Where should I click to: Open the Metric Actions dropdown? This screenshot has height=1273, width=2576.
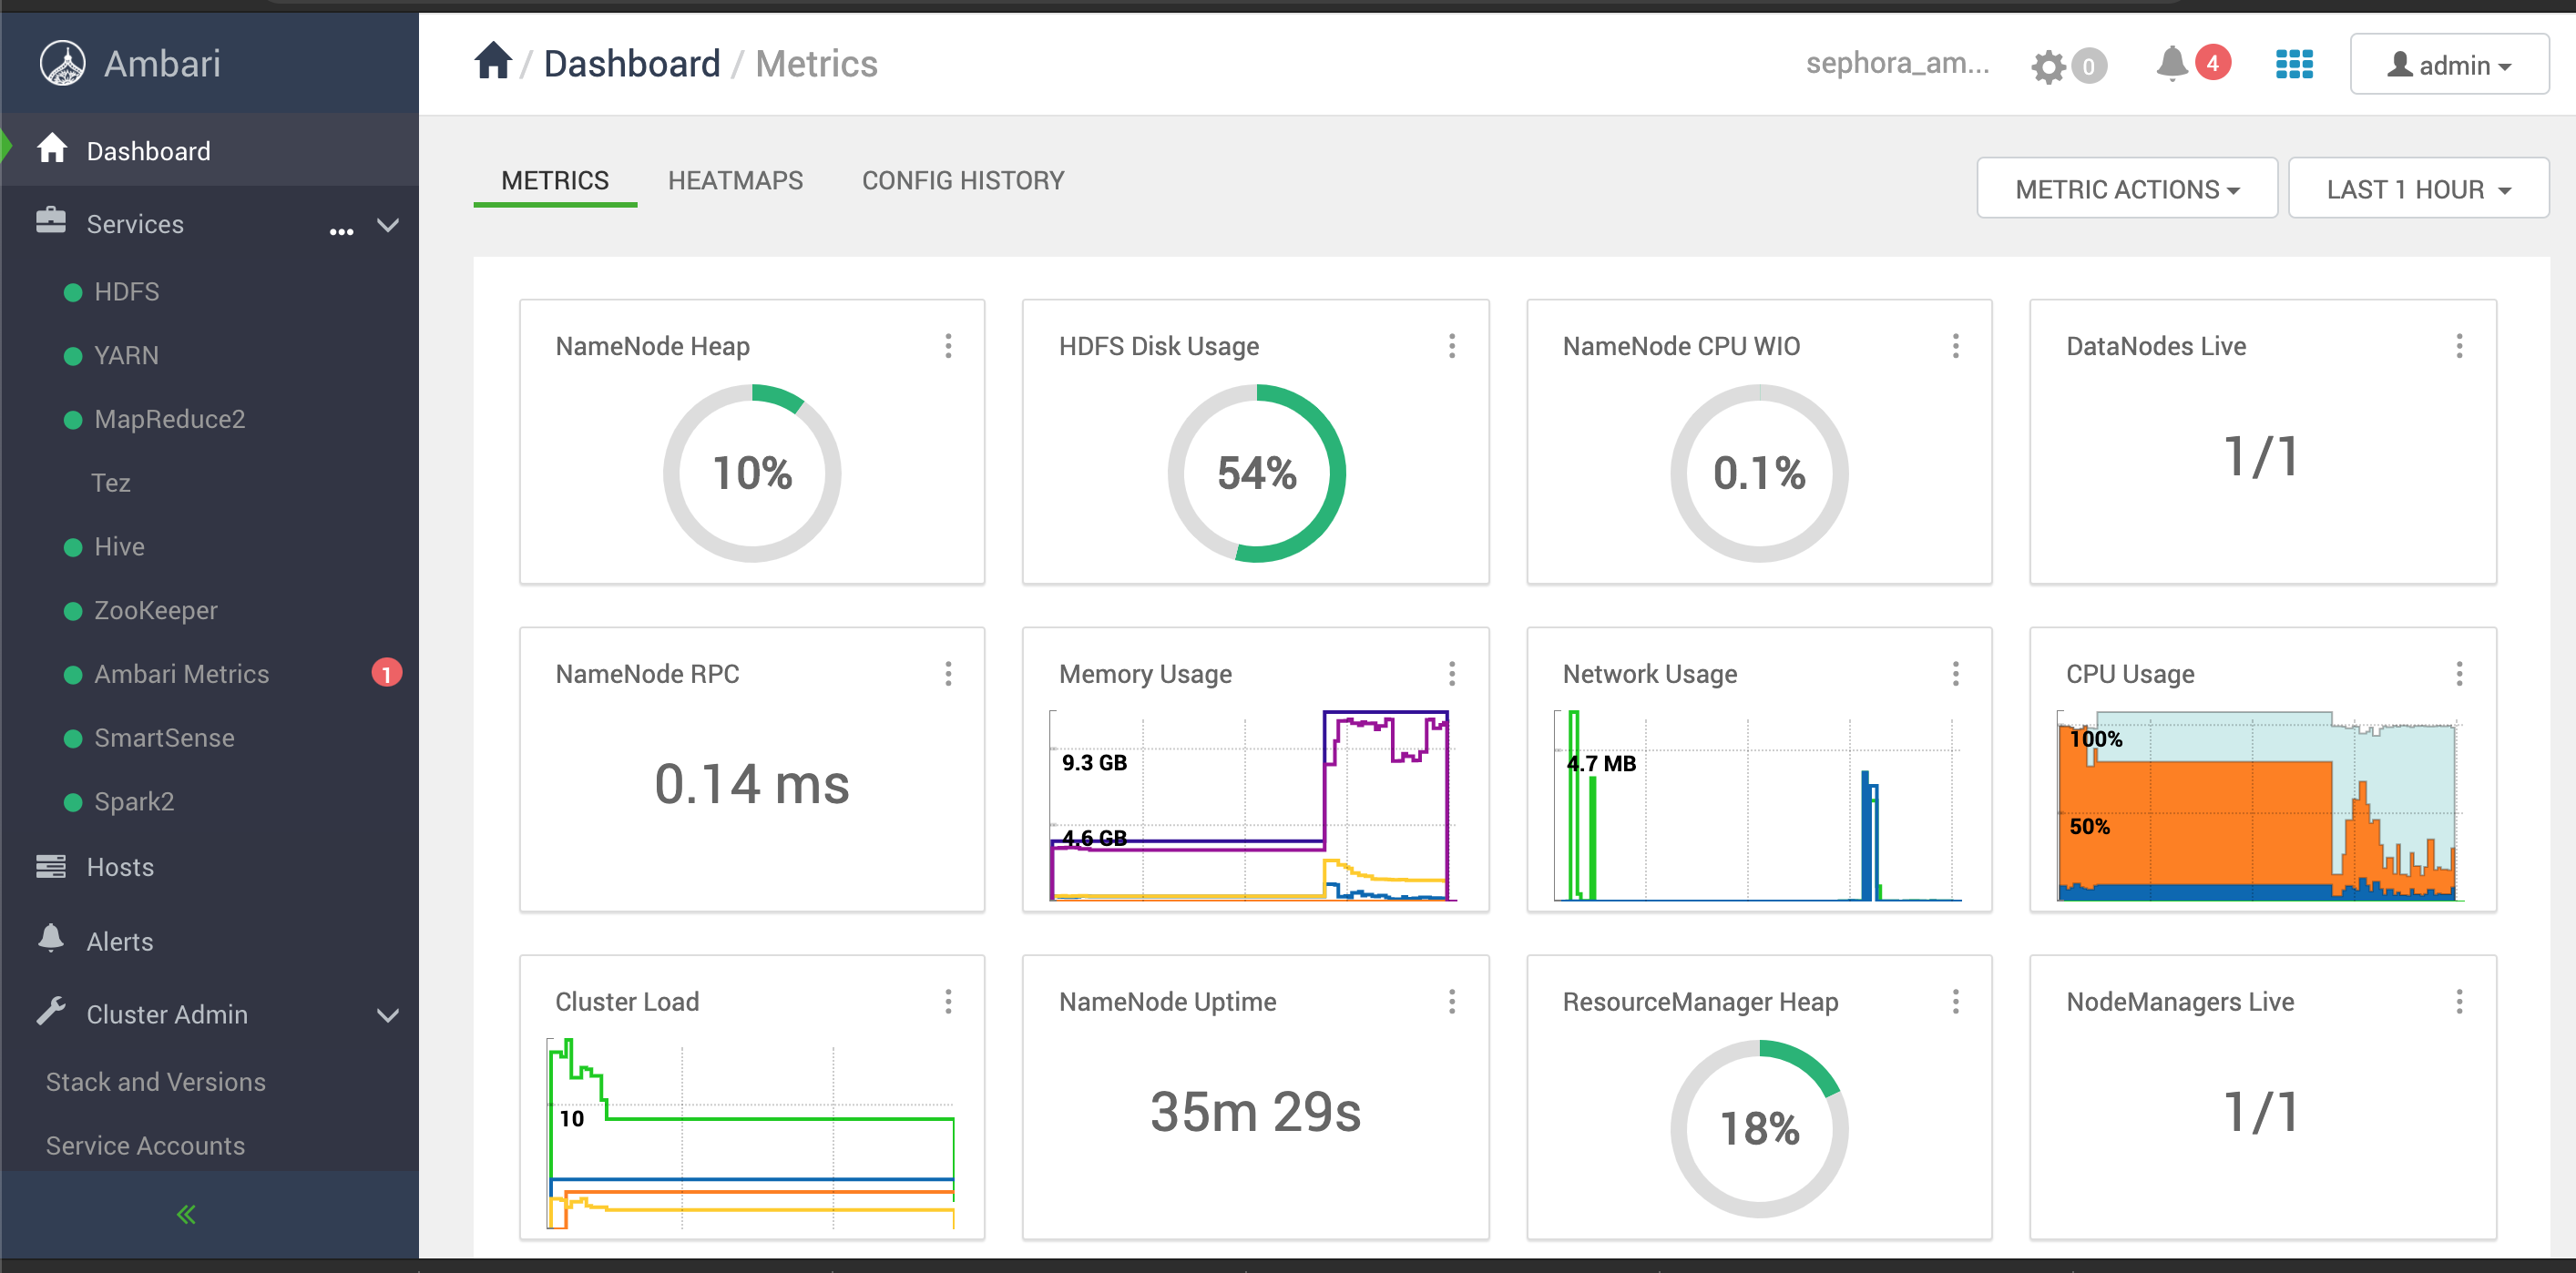2127,188
